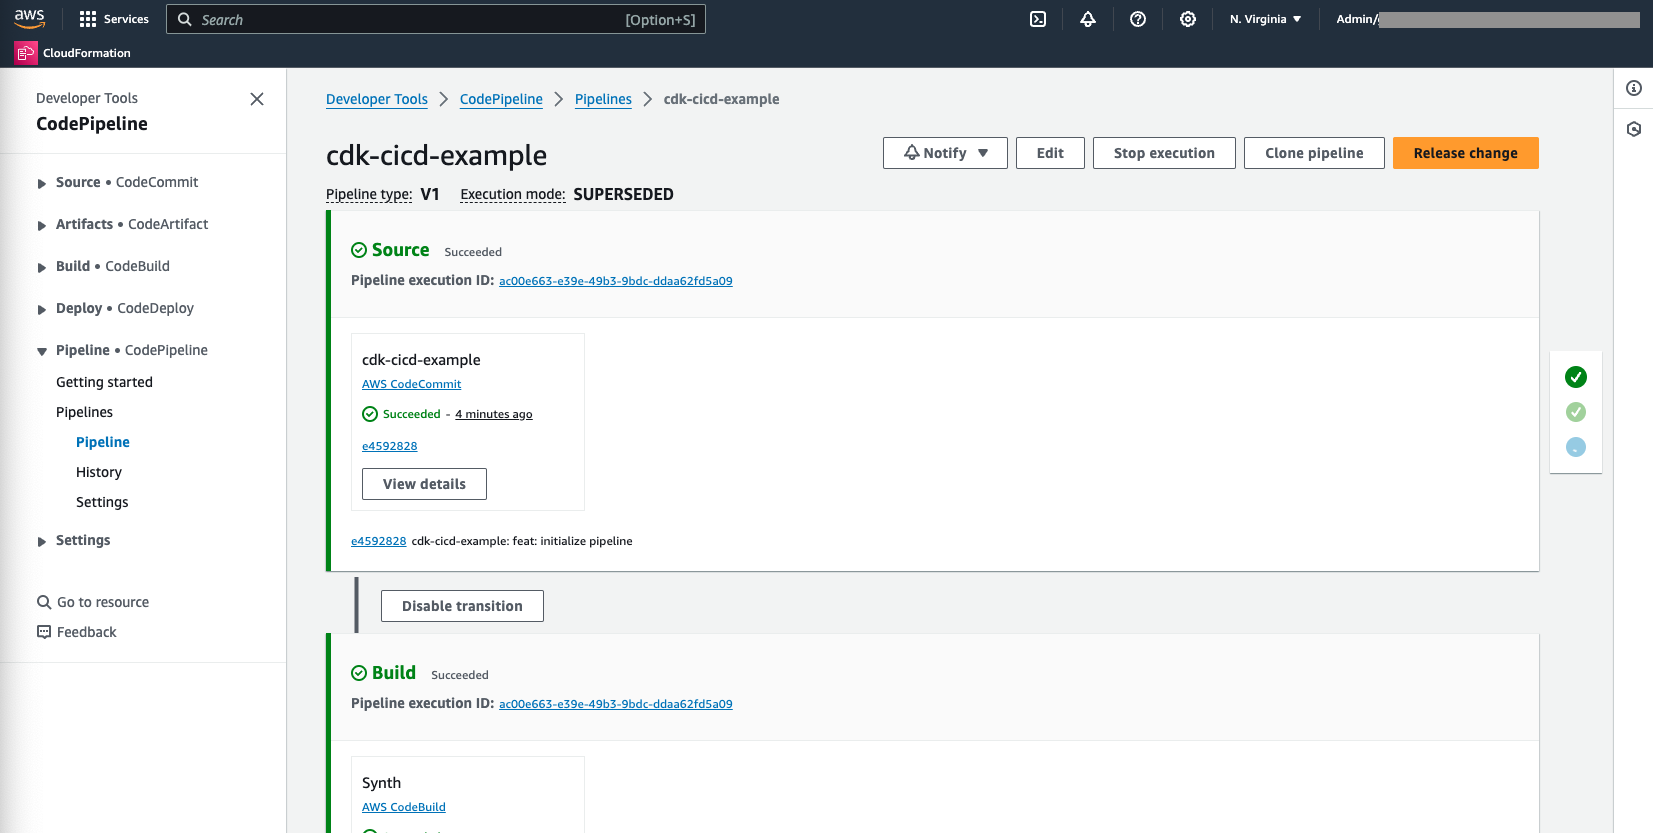Click Feedback link in sidebar

(87, 632)
